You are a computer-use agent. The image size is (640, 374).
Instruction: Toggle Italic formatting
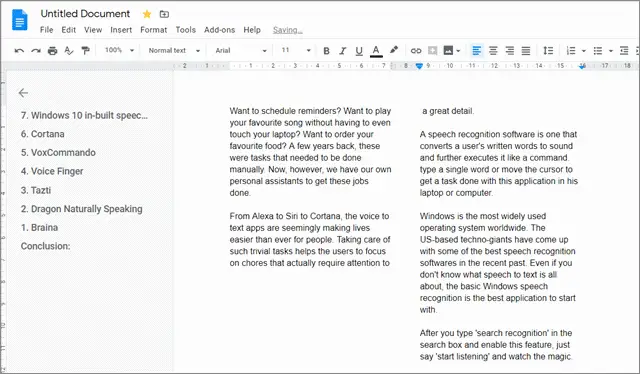(x=342, y=51)
